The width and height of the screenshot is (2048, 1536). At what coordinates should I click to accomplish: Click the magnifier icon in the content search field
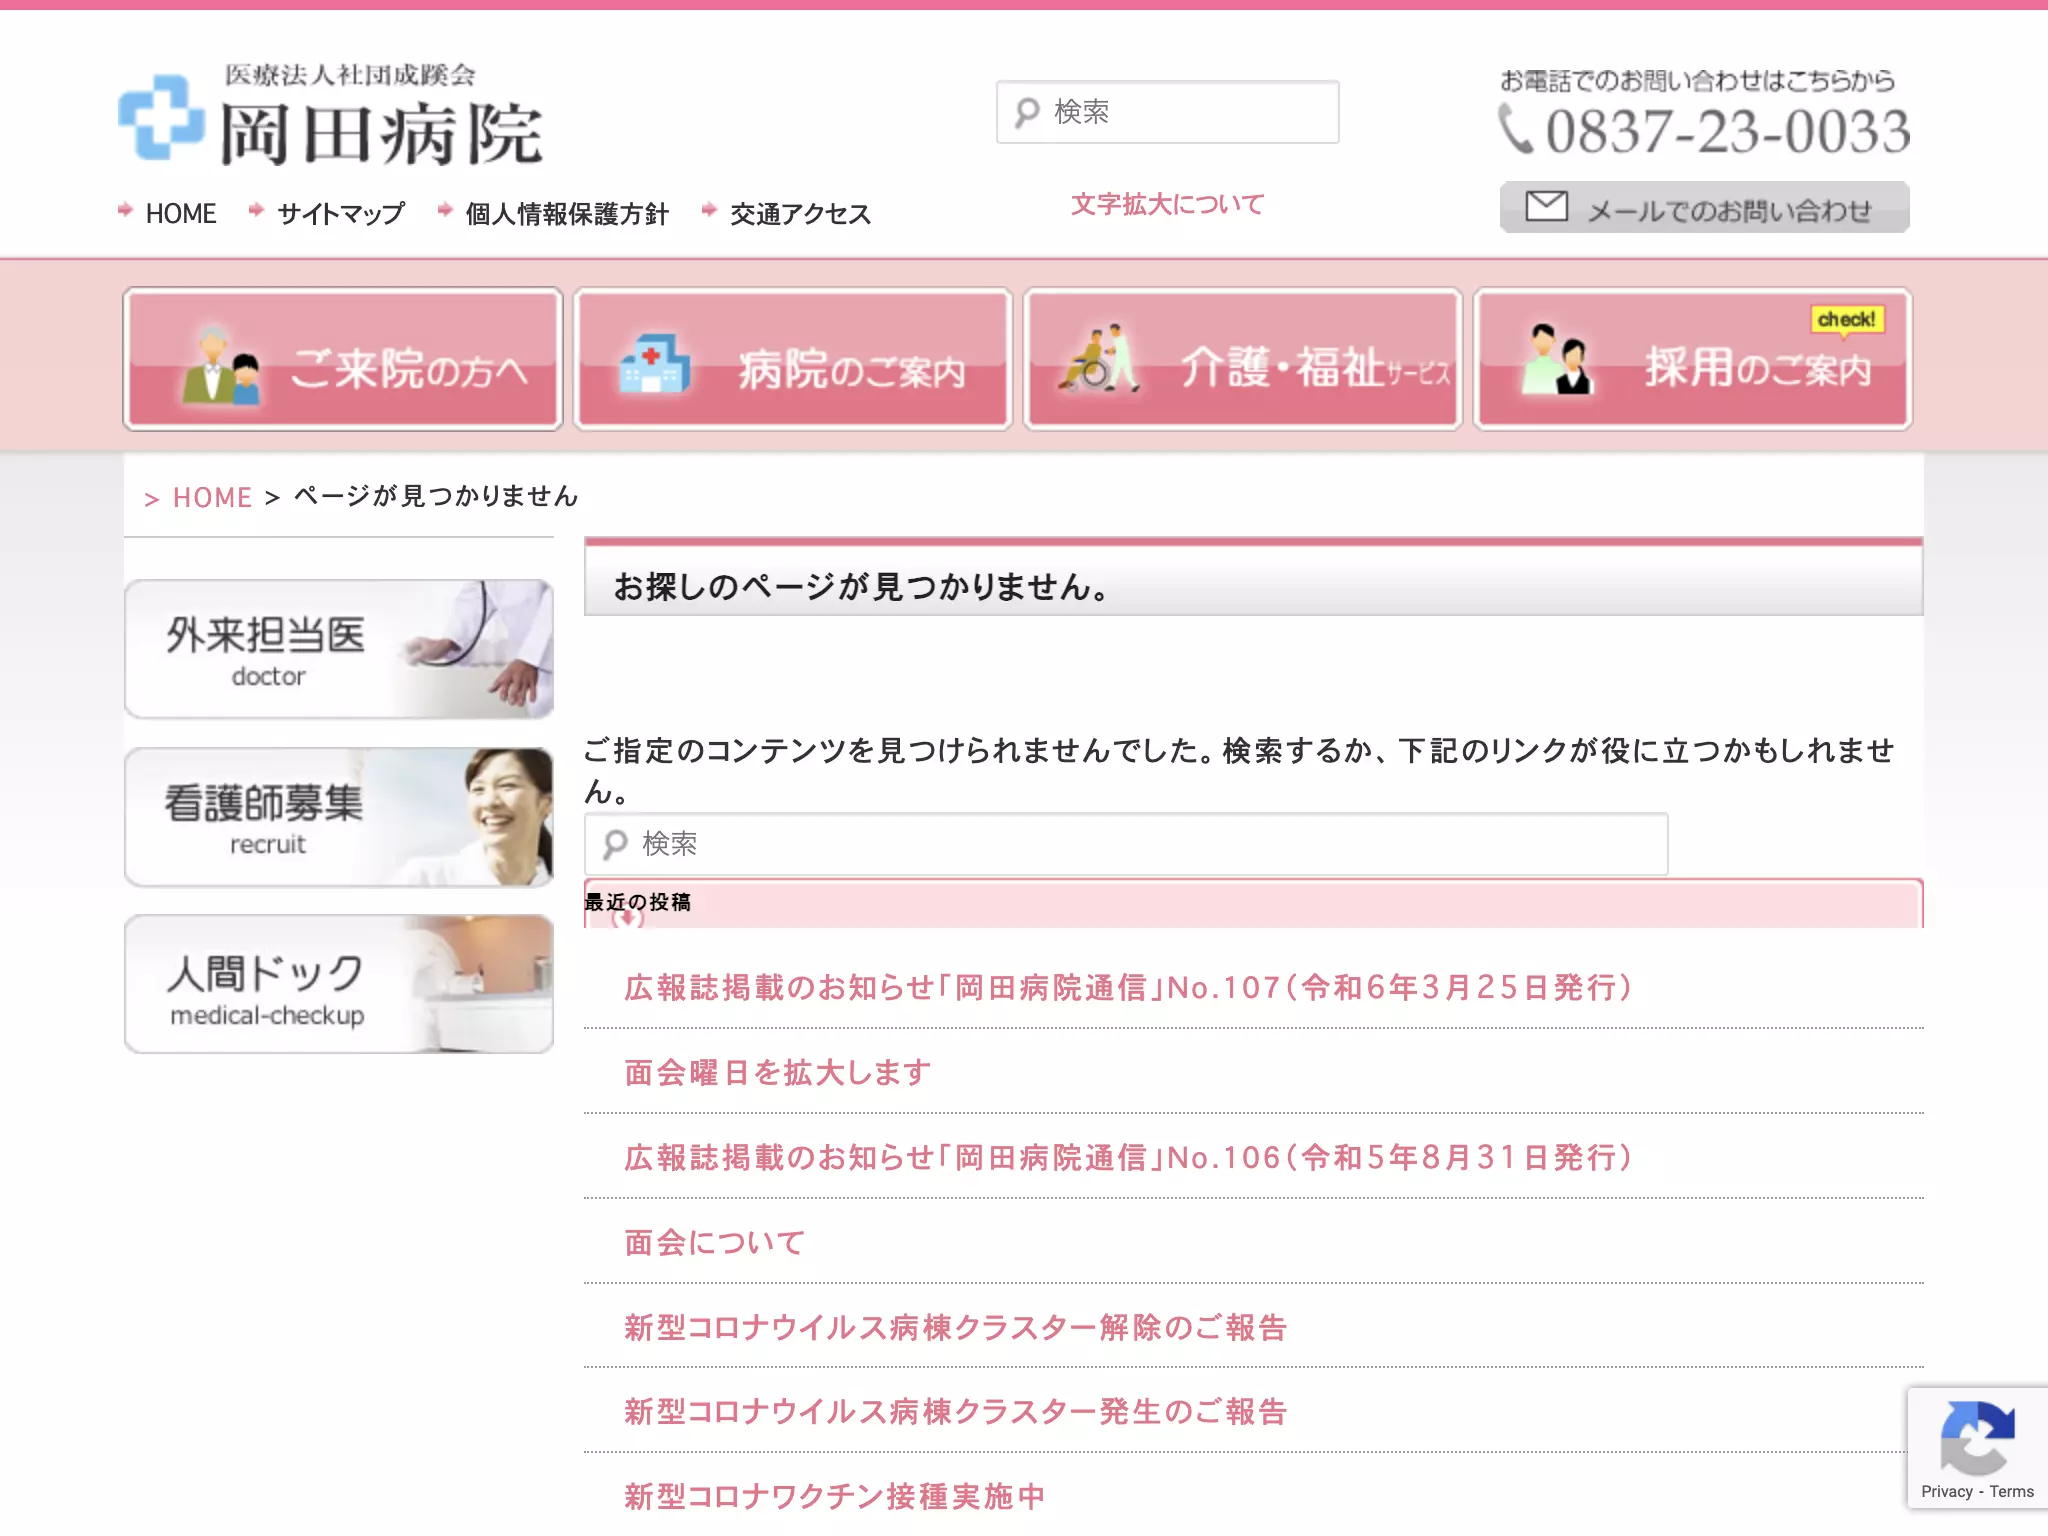pyautogui.click(x=615, y=845)
